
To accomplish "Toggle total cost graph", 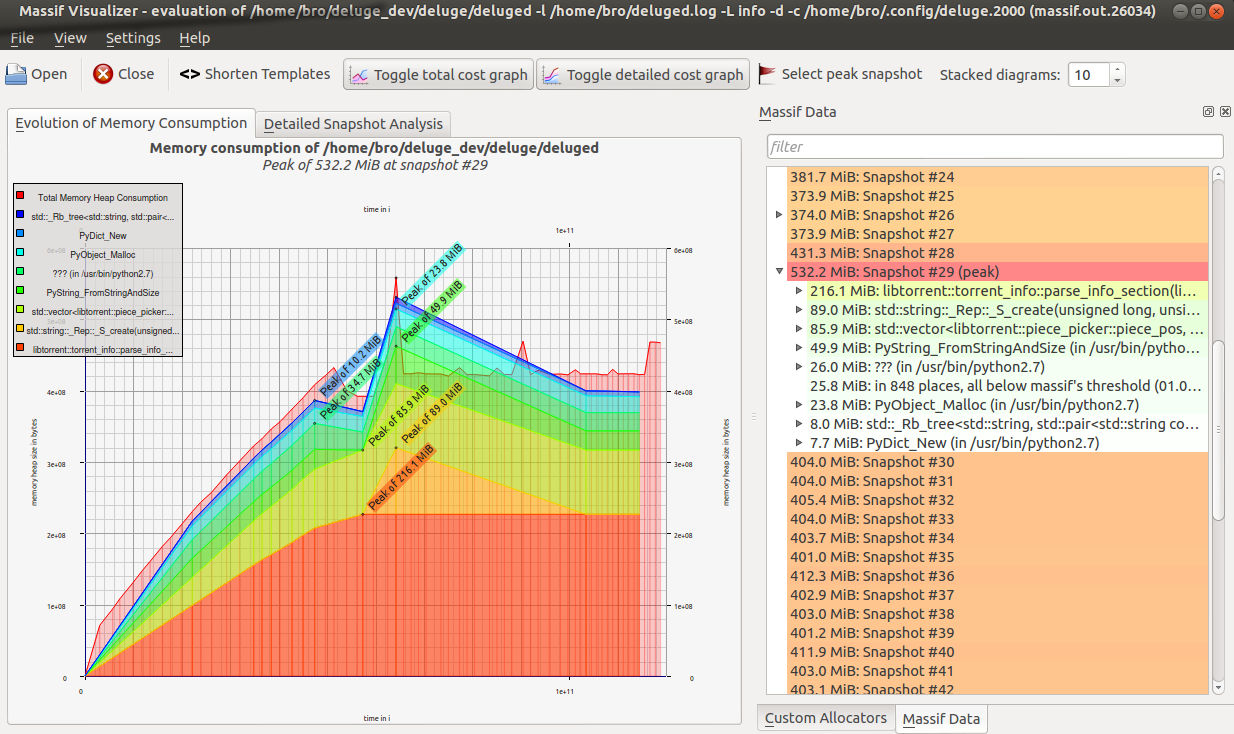I will point(437,75).
